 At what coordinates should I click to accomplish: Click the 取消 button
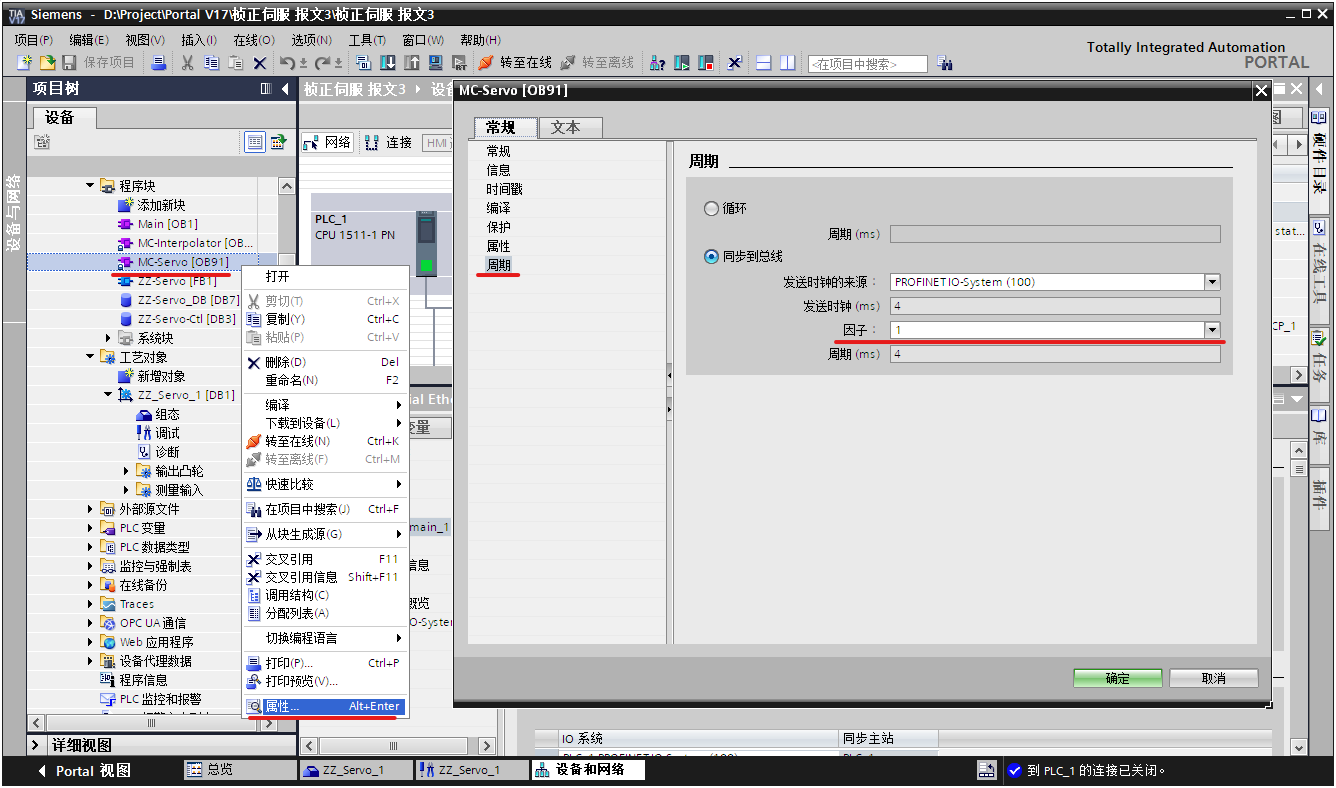point(1213,678)
